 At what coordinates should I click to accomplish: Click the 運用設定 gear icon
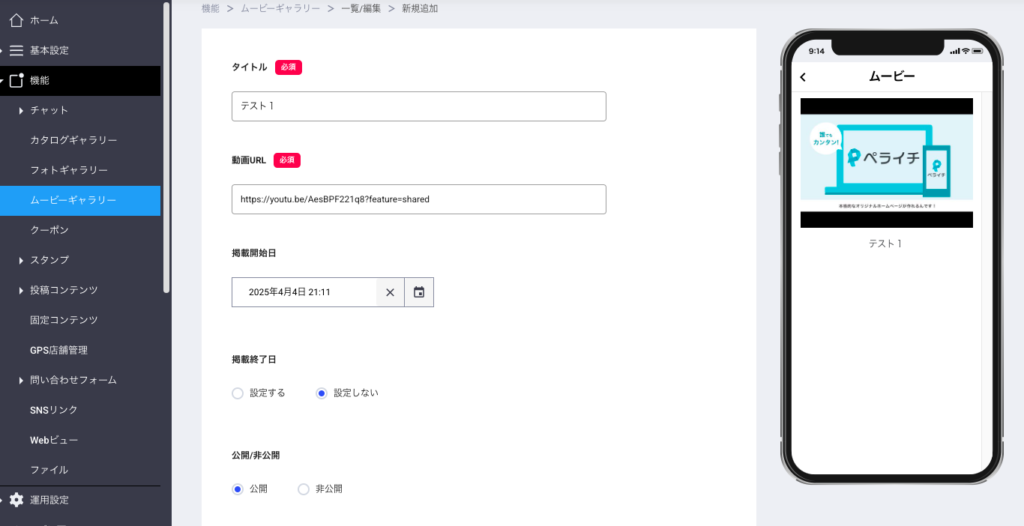pos(16,500)
